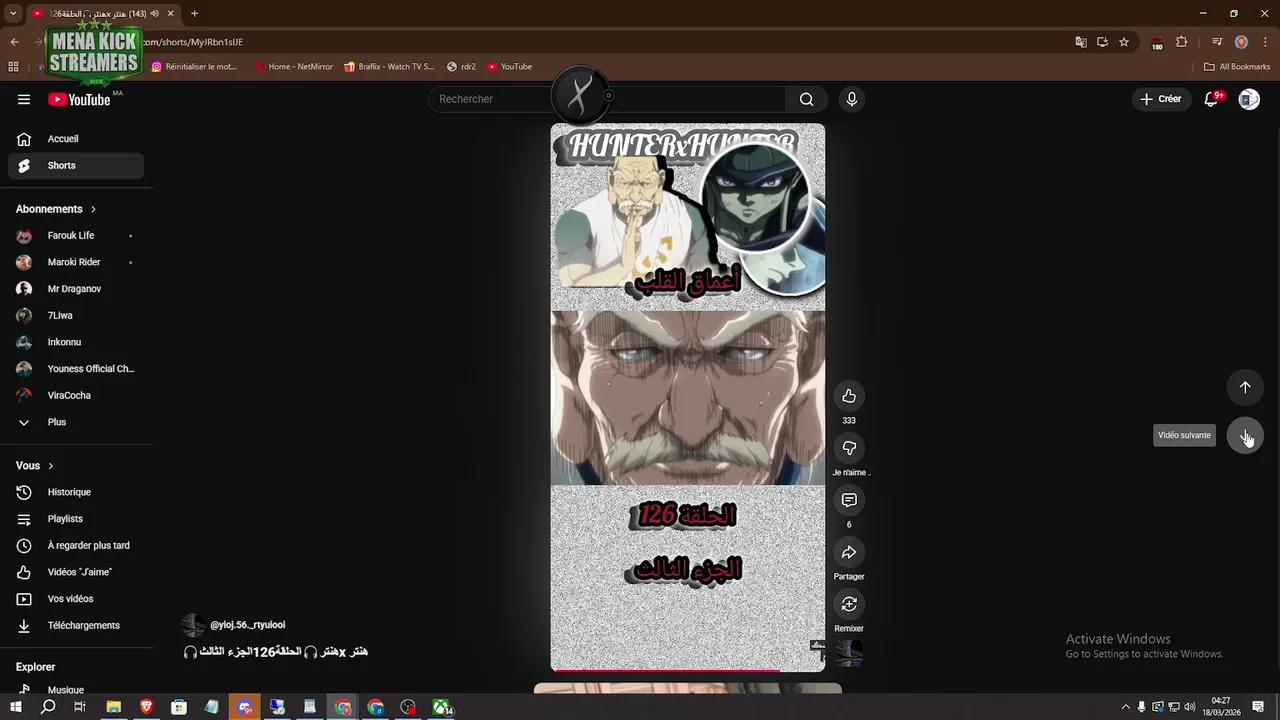Translate page icon in address bar
The width and height of the screenshot is (1280, 720).
[x=1081, y=42]
